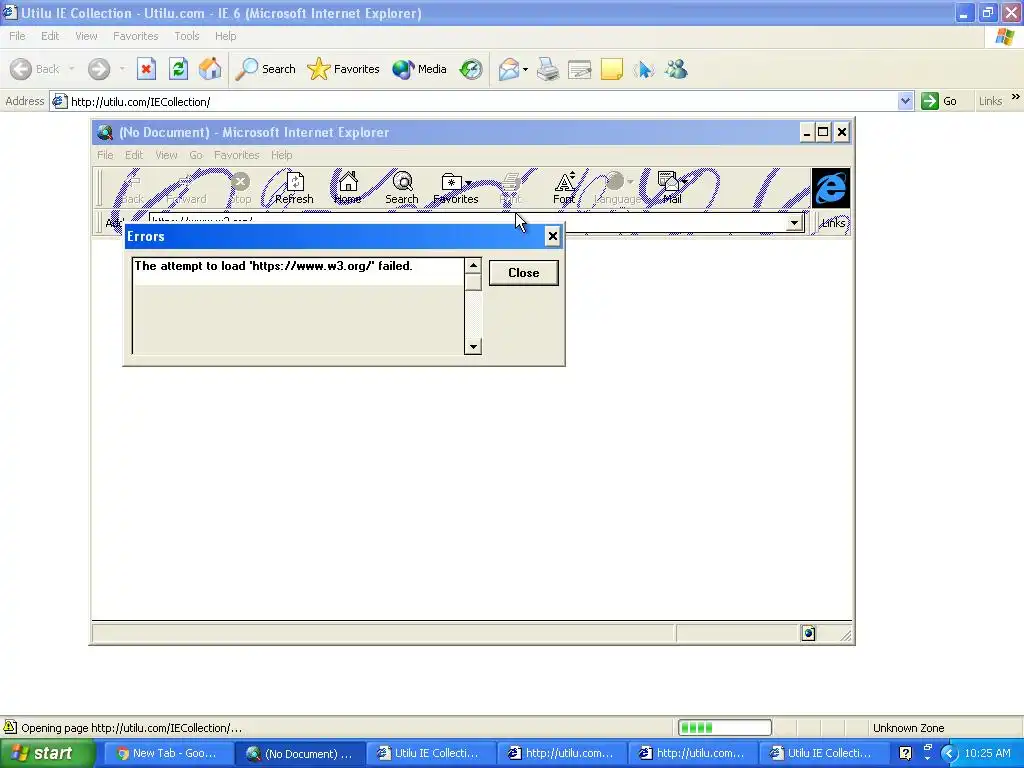Viewport: 1024px width, 768px height.
Task: Click the green Refresh icon in IE 6 toolbar
Action: tap(178, 69)
